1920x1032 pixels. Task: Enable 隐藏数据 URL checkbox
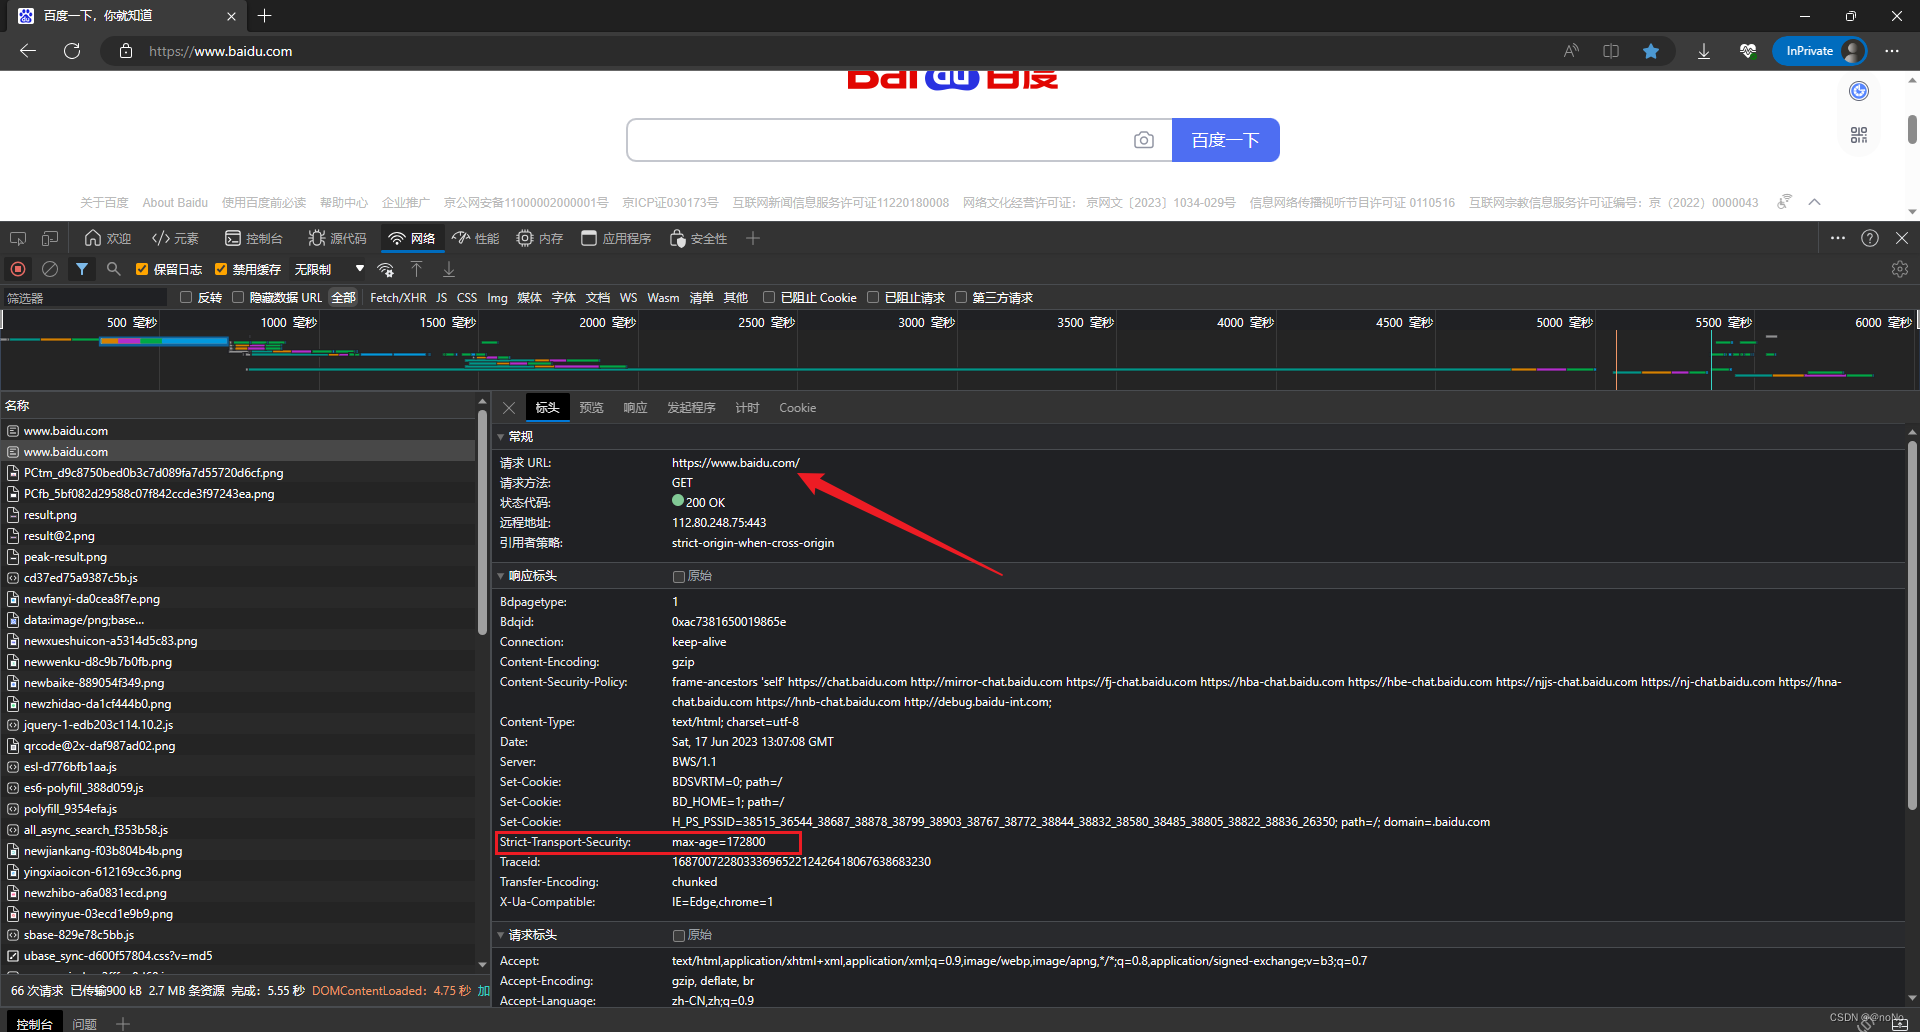[238, 297]
